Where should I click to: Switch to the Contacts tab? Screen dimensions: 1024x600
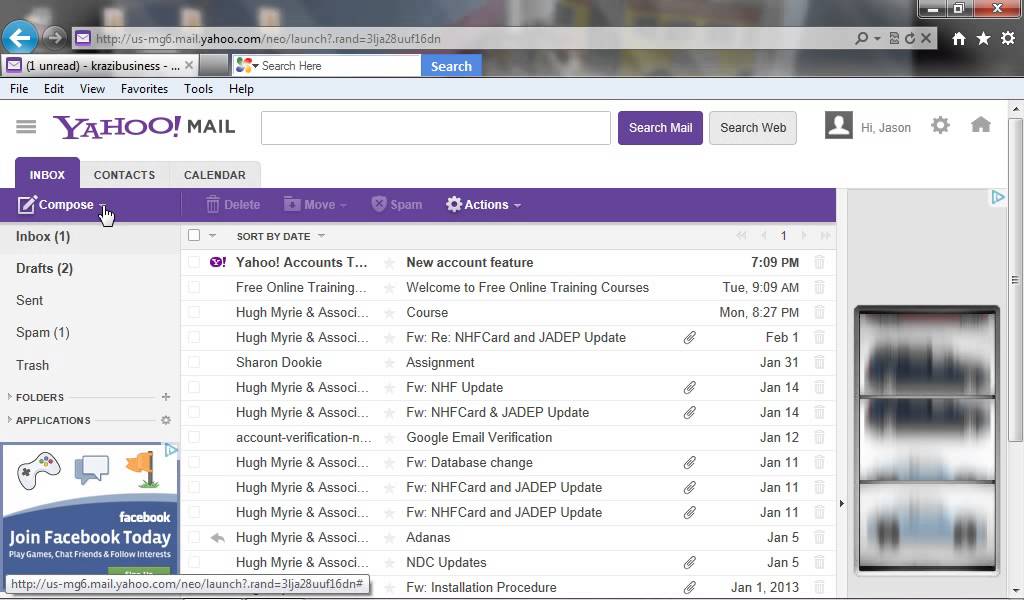(124, 175)
